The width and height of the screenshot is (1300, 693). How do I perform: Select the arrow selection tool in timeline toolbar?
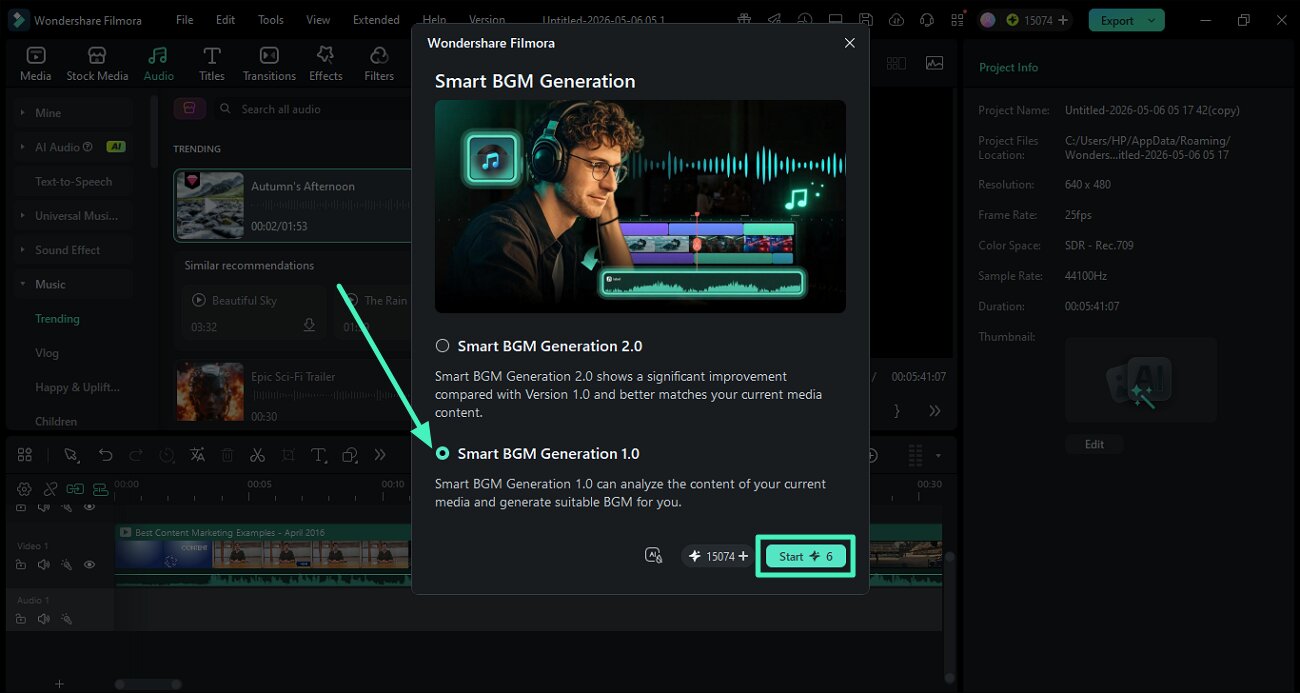pos(71,455)
